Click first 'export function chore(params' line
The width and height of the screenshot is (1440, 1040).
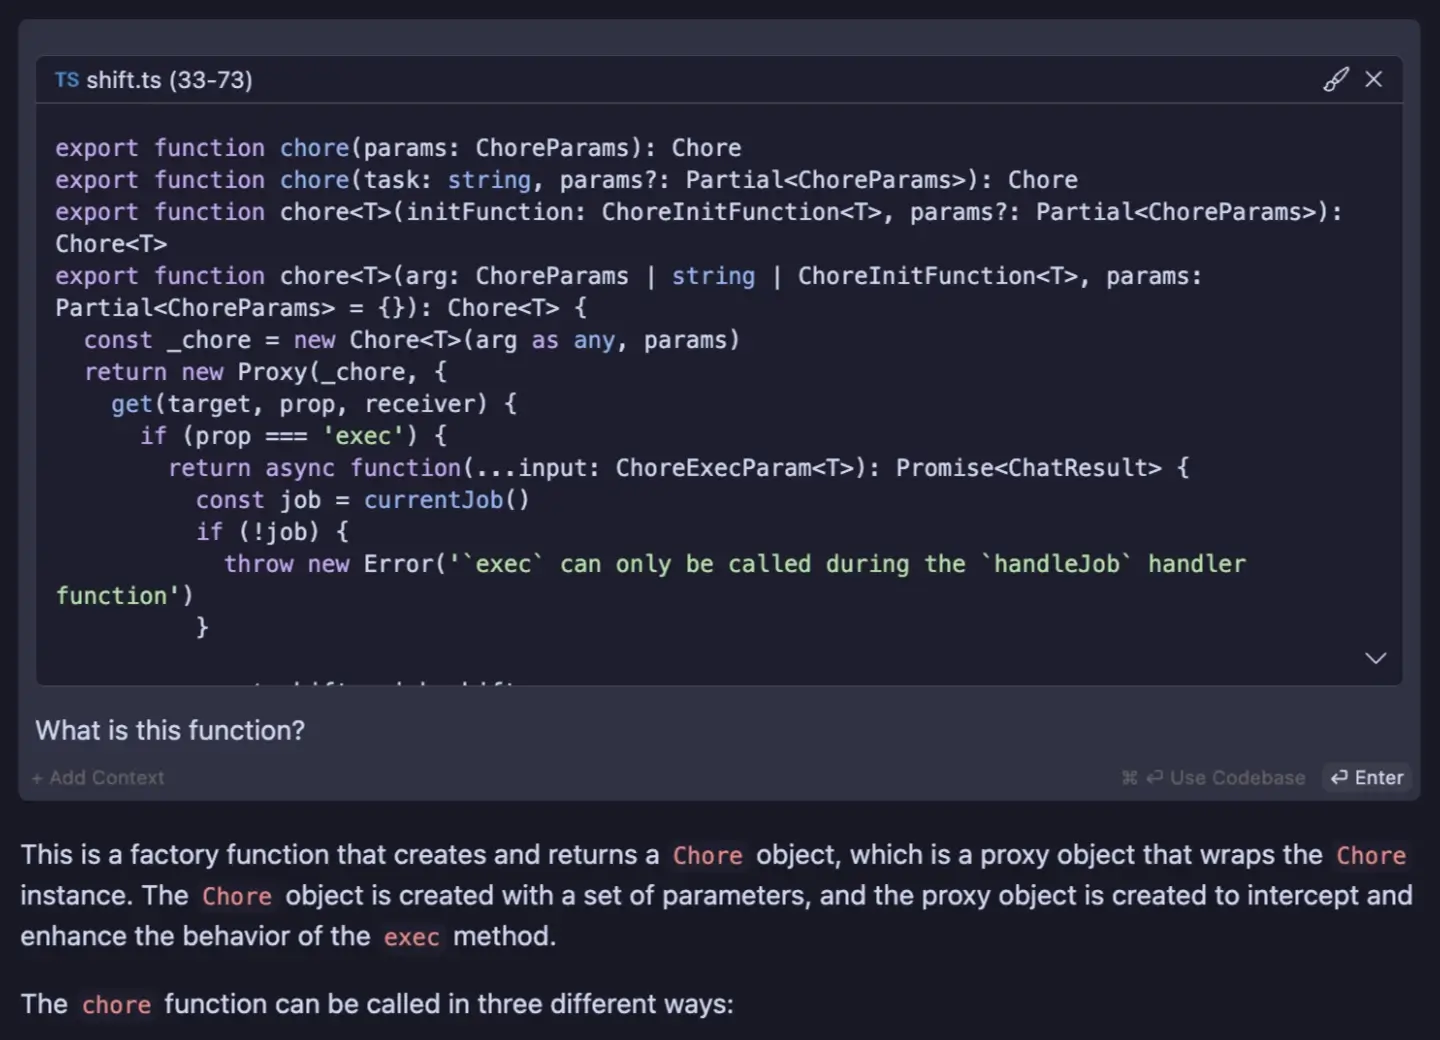(398, 148)
